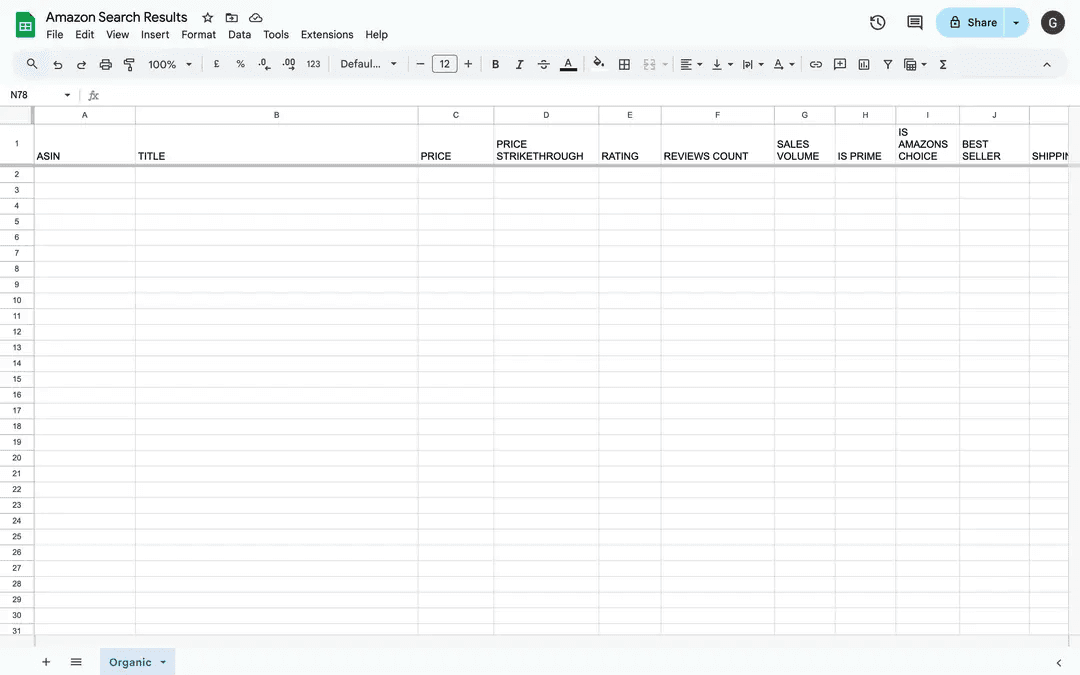This screenshot has width=1080, height=675.
Task: Print the spreadsheet using the printer icon
Action: [x=105, y=64]
